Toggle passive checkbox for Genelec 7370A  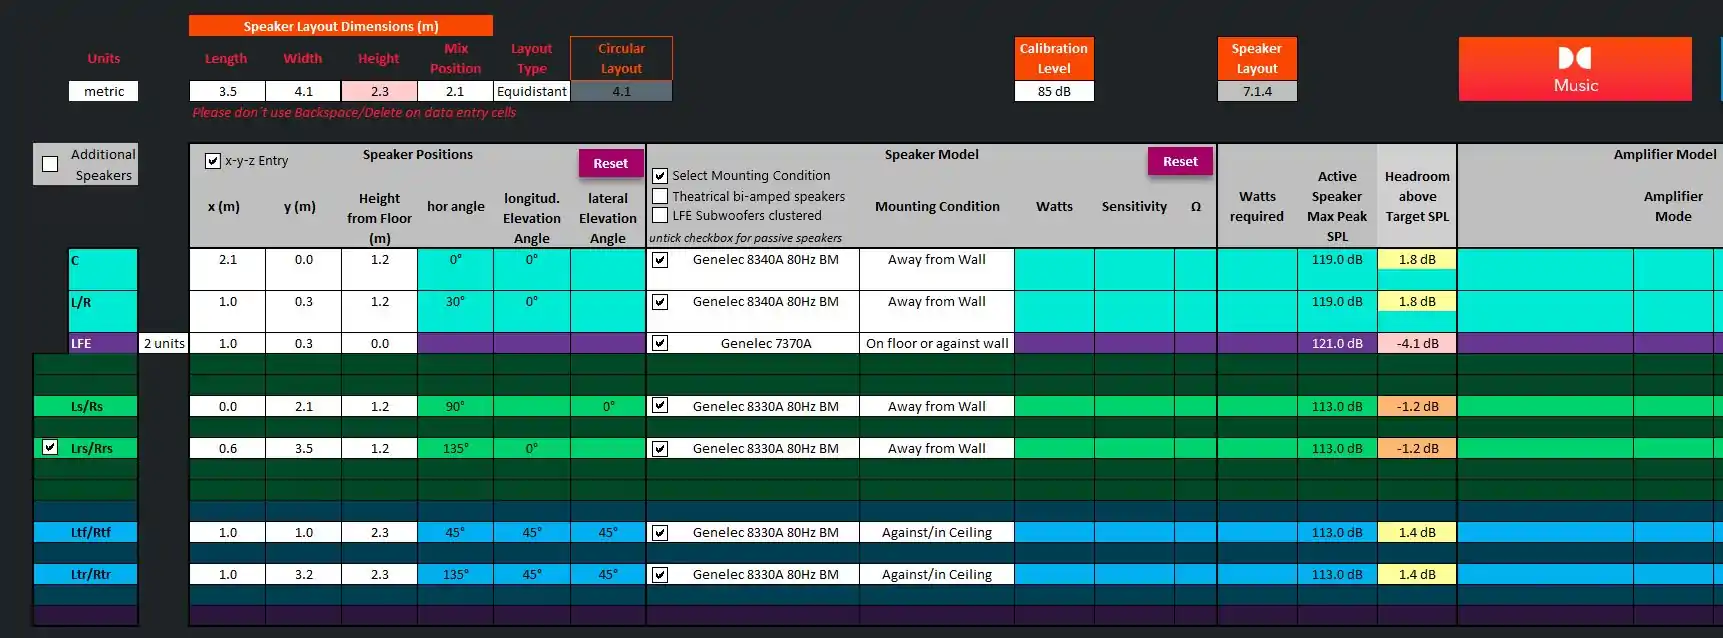pyautogui.click(x=660, y=343)
